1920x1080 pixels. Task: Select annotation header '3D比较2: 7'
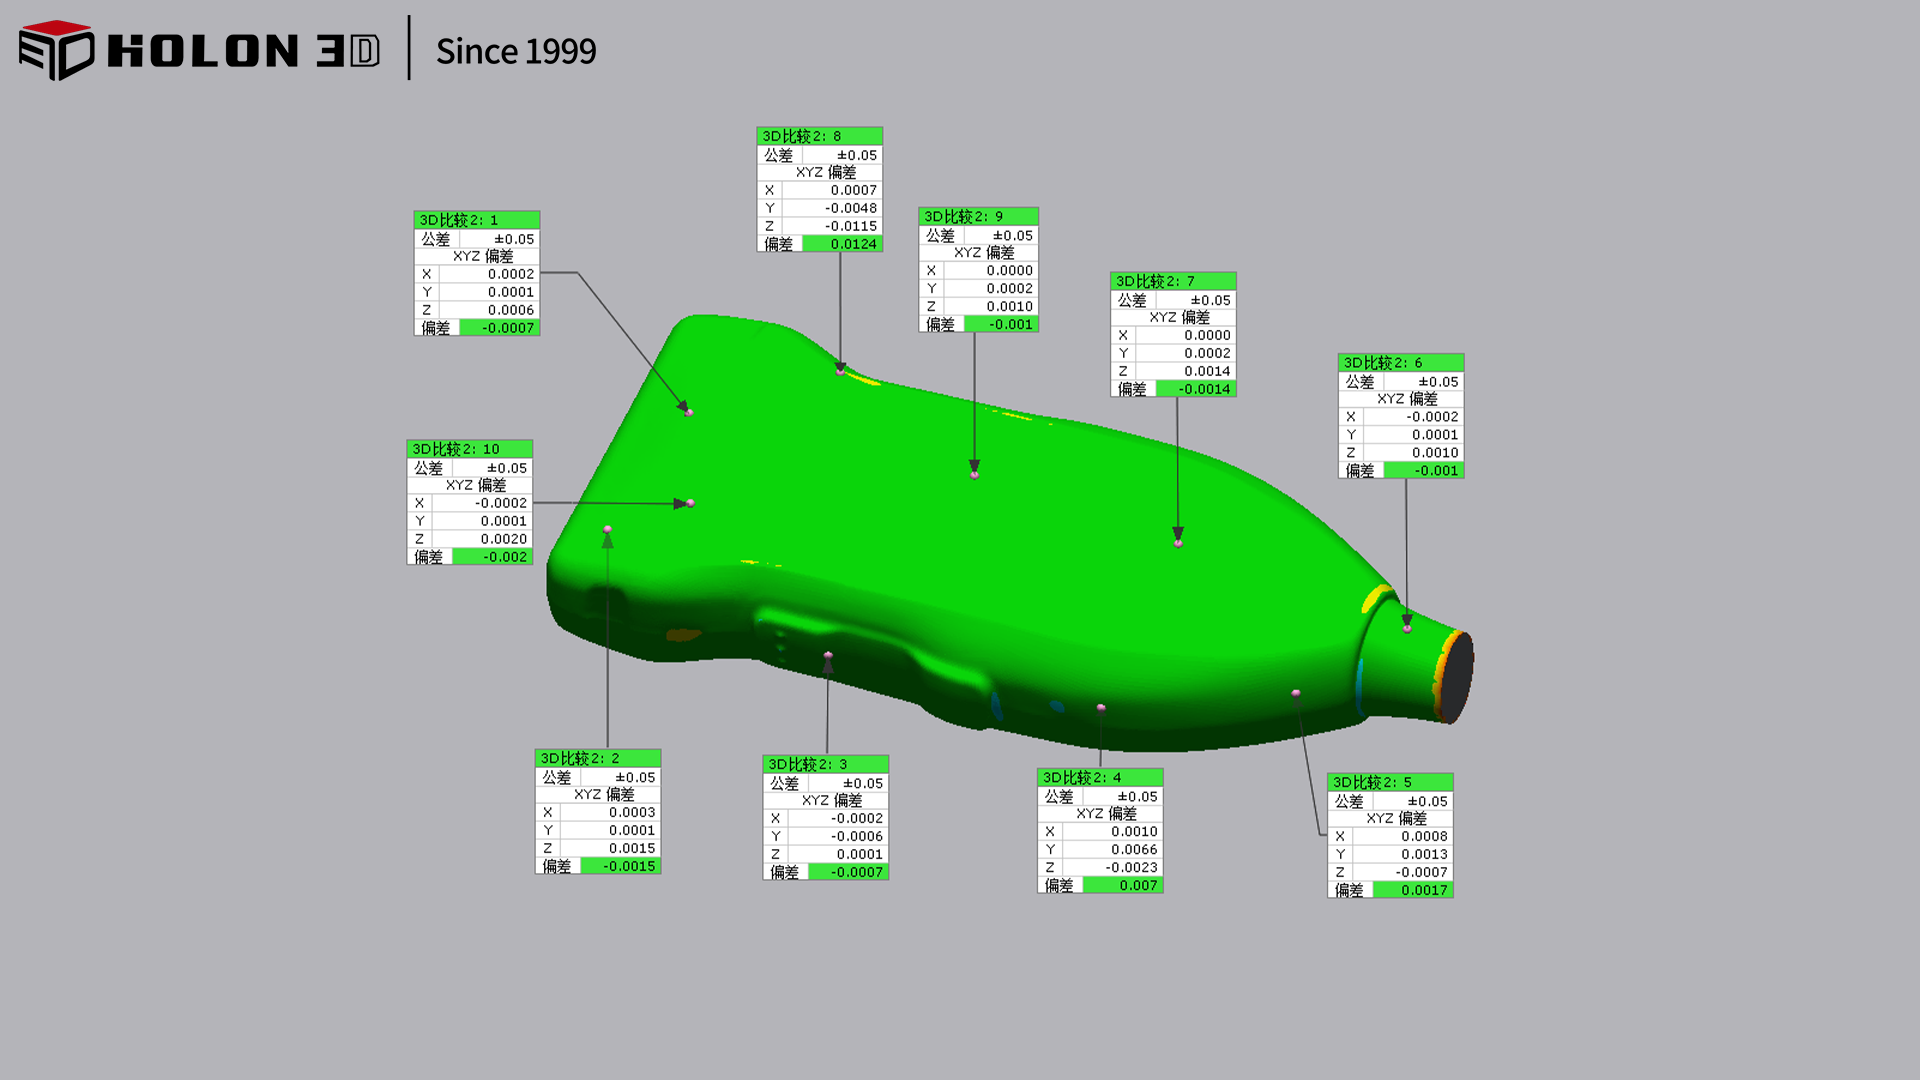1173,281
